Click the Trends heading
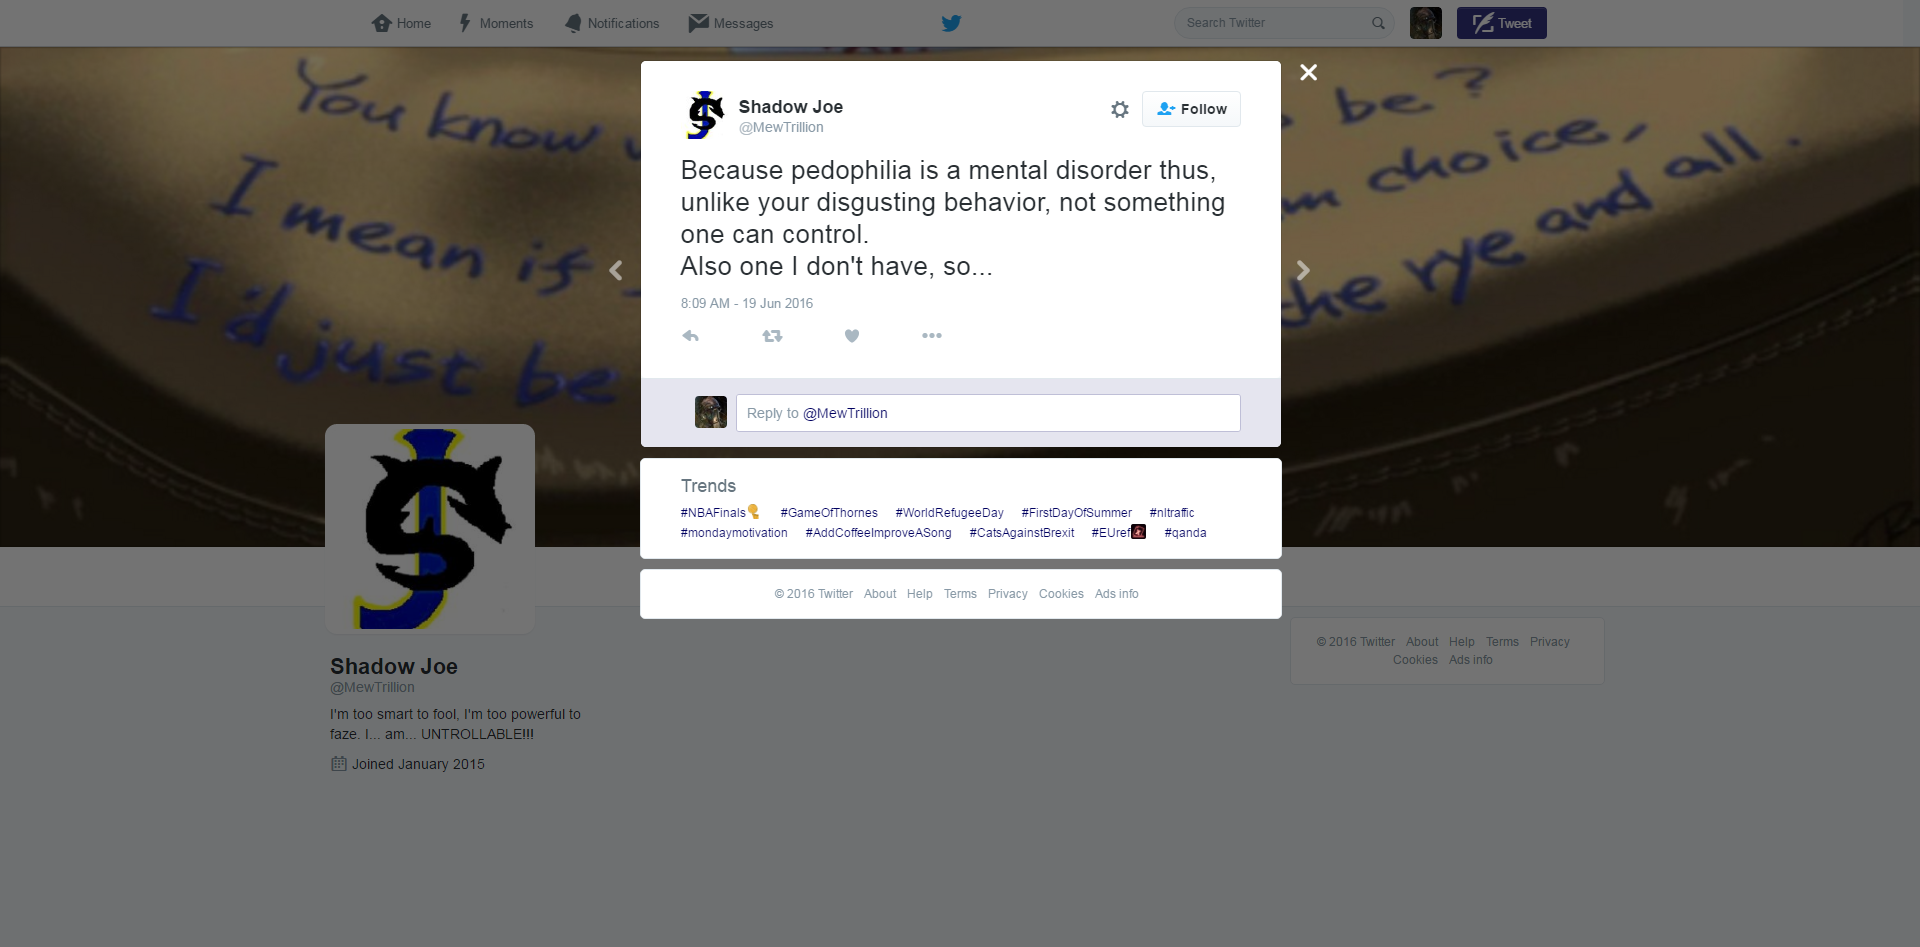The height and width of the screenshot is (947, 1920). [x=708, y=486]
